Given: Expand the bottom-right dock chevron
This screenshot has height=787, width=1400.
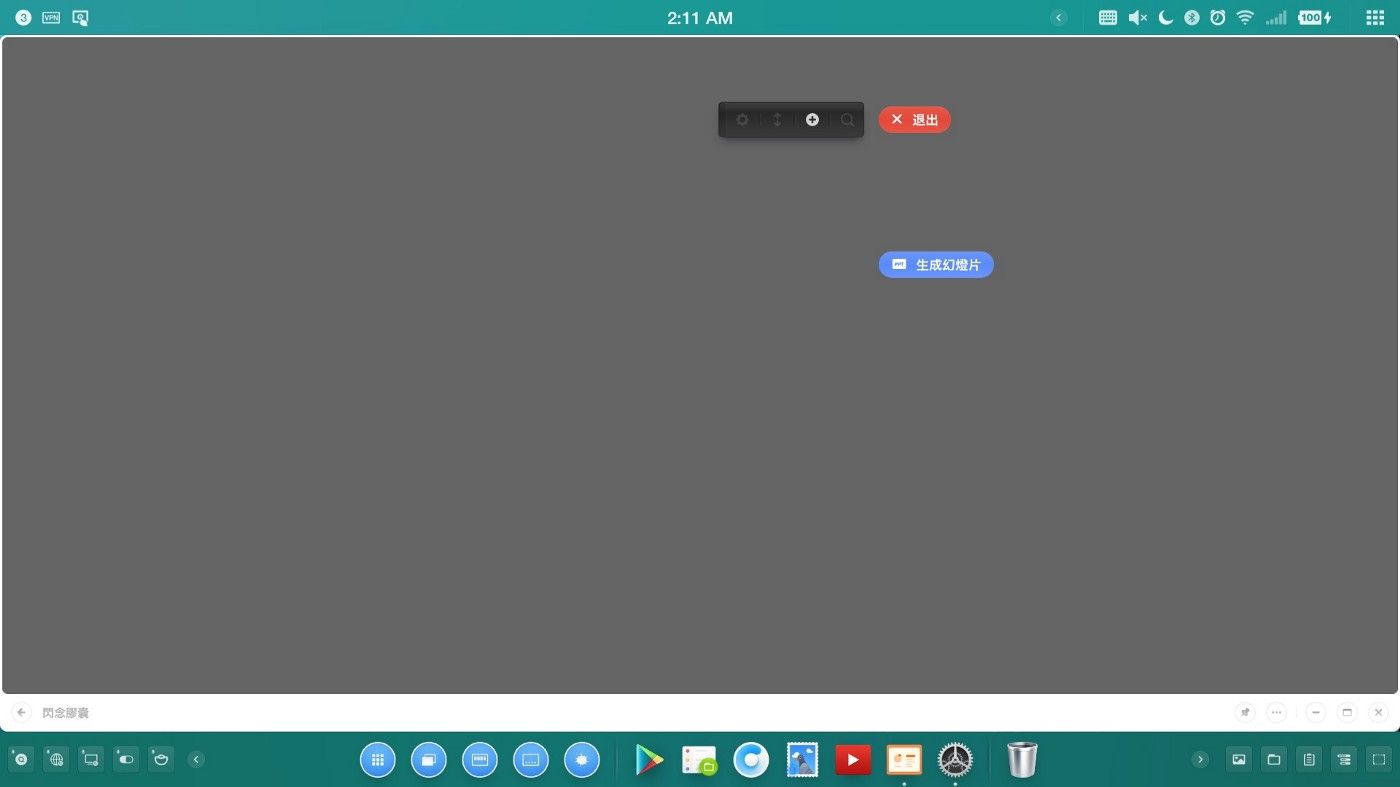Looking at the screenshot, I should [x=1201, y=760].
